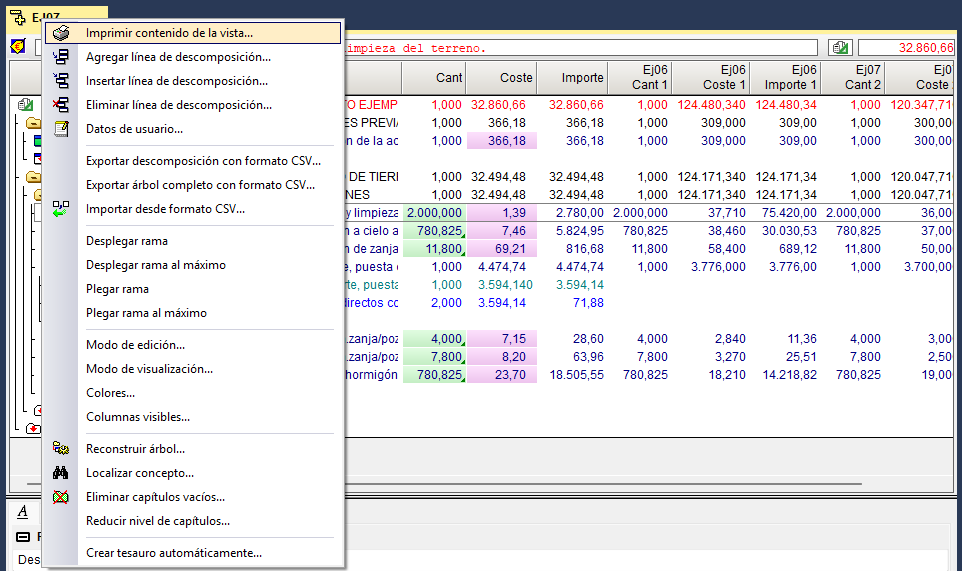Click the Datos de usuario notepad icon

[61, 129]
